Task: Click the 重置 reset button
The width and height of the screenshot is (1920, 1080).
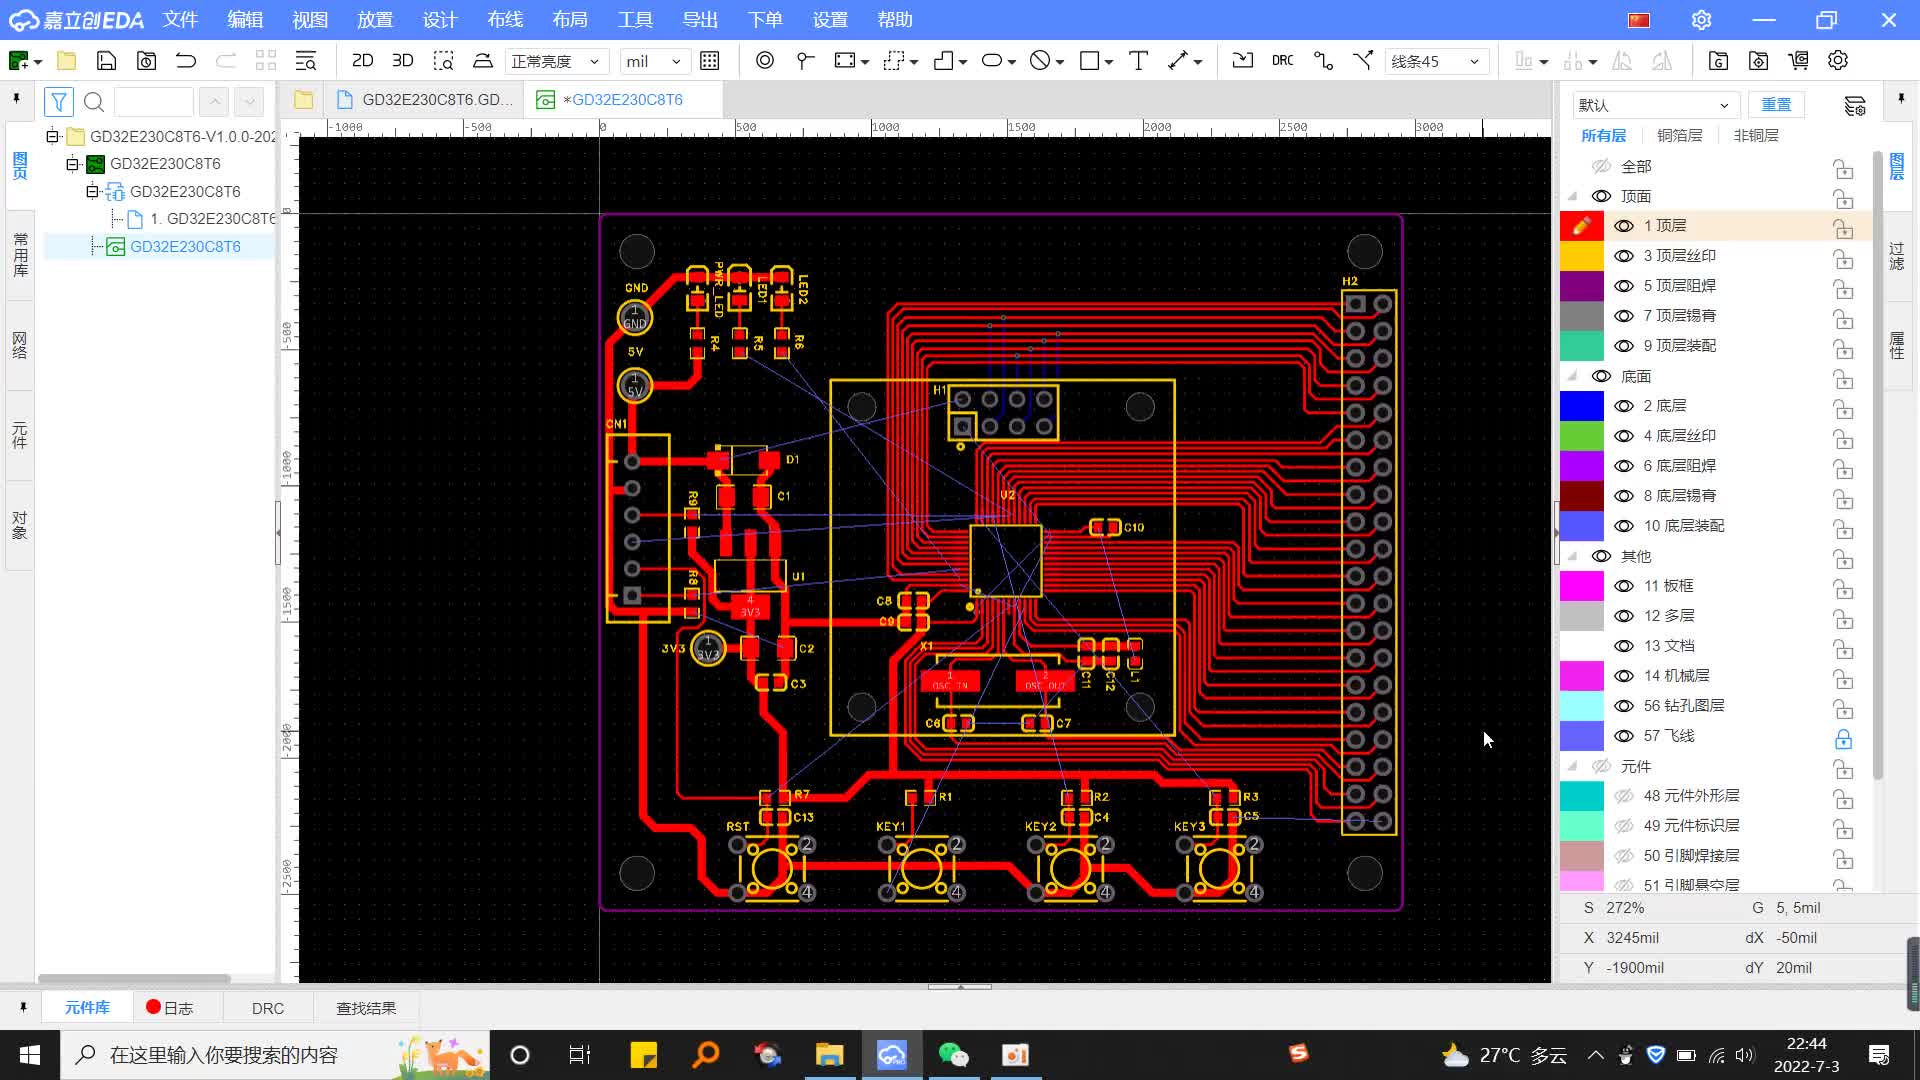Action: (1776, 105)
